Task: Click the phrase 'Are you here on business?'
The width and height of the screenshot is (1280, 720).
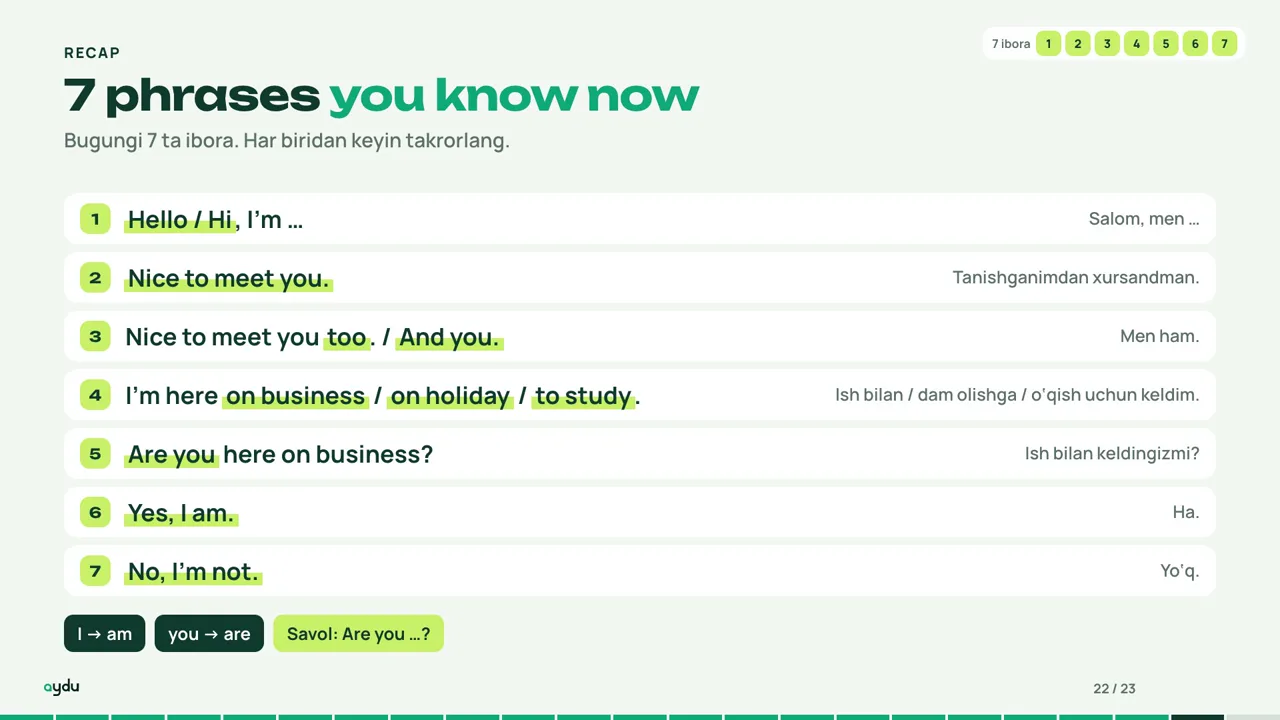Action: click(280, 454)
